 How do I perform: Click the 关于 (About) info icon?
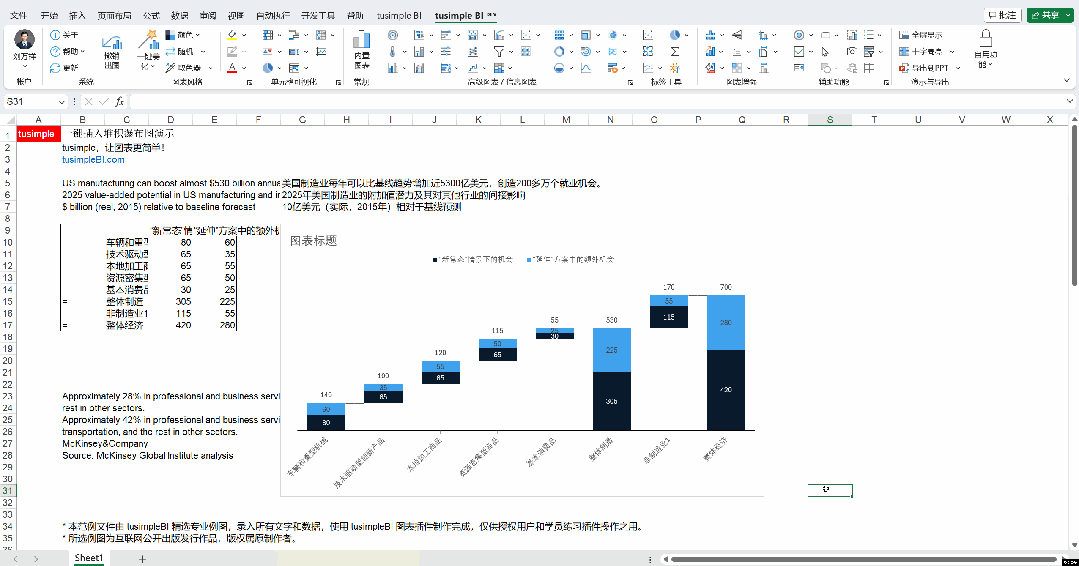point(55,35)
